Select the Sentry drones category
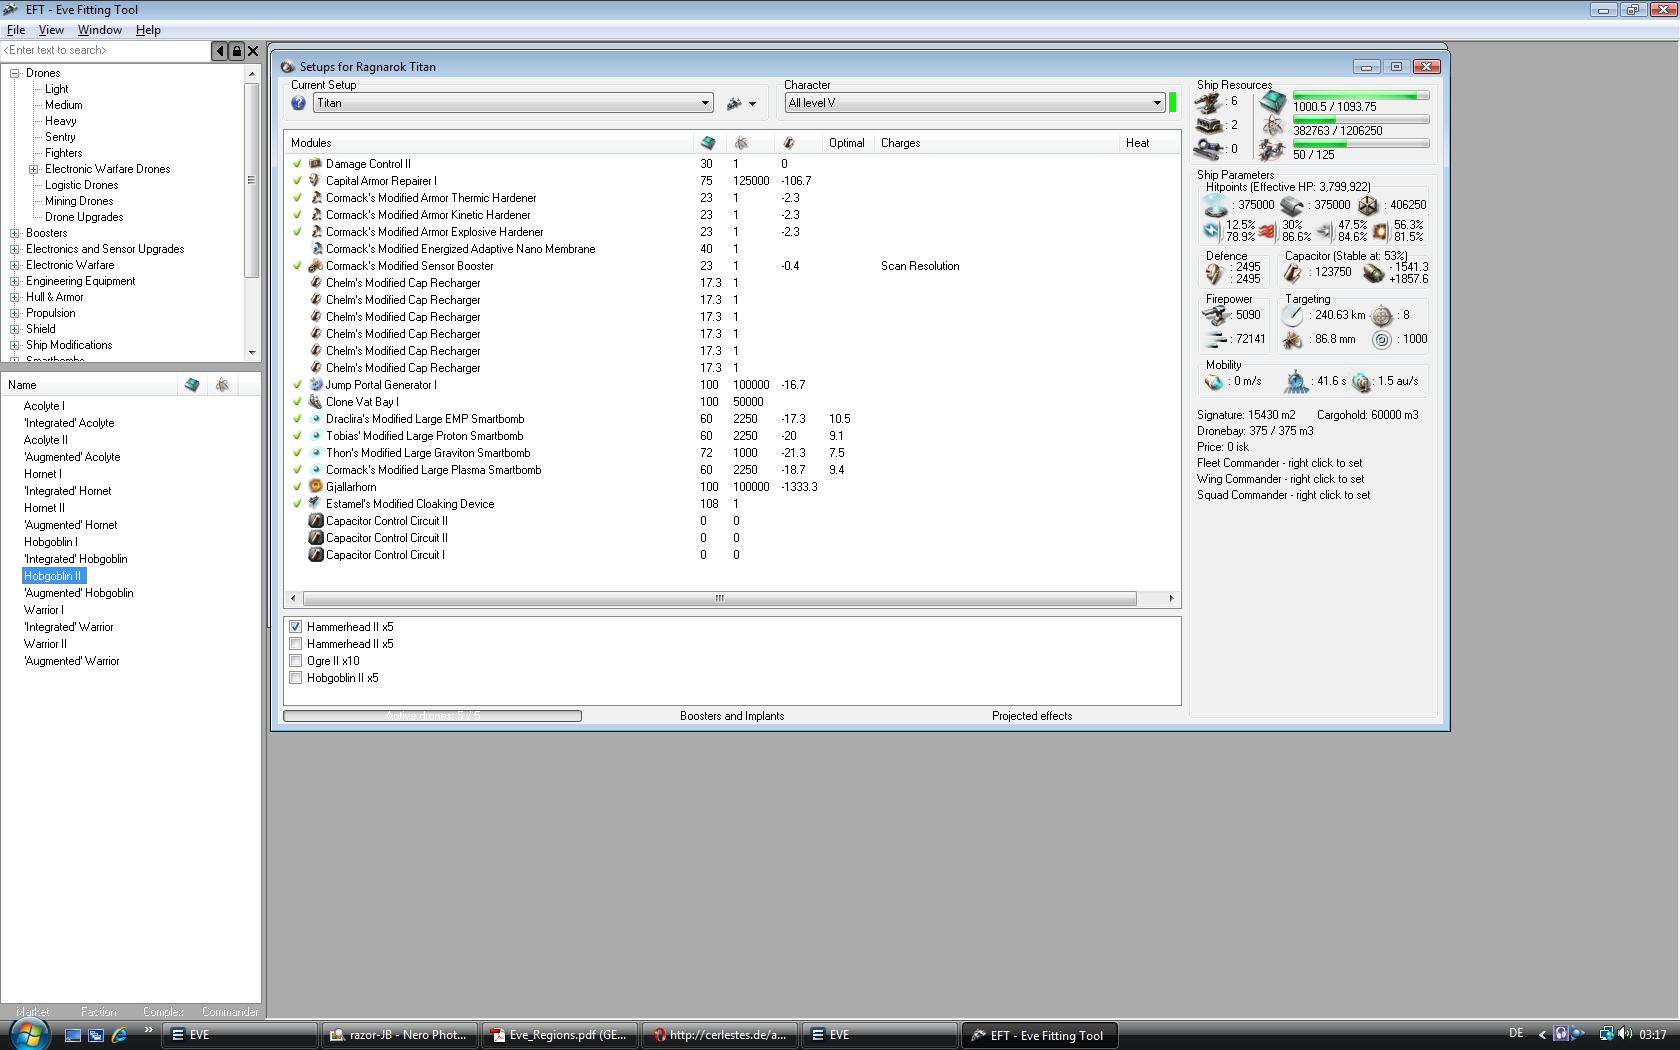 tap(60, 137)
